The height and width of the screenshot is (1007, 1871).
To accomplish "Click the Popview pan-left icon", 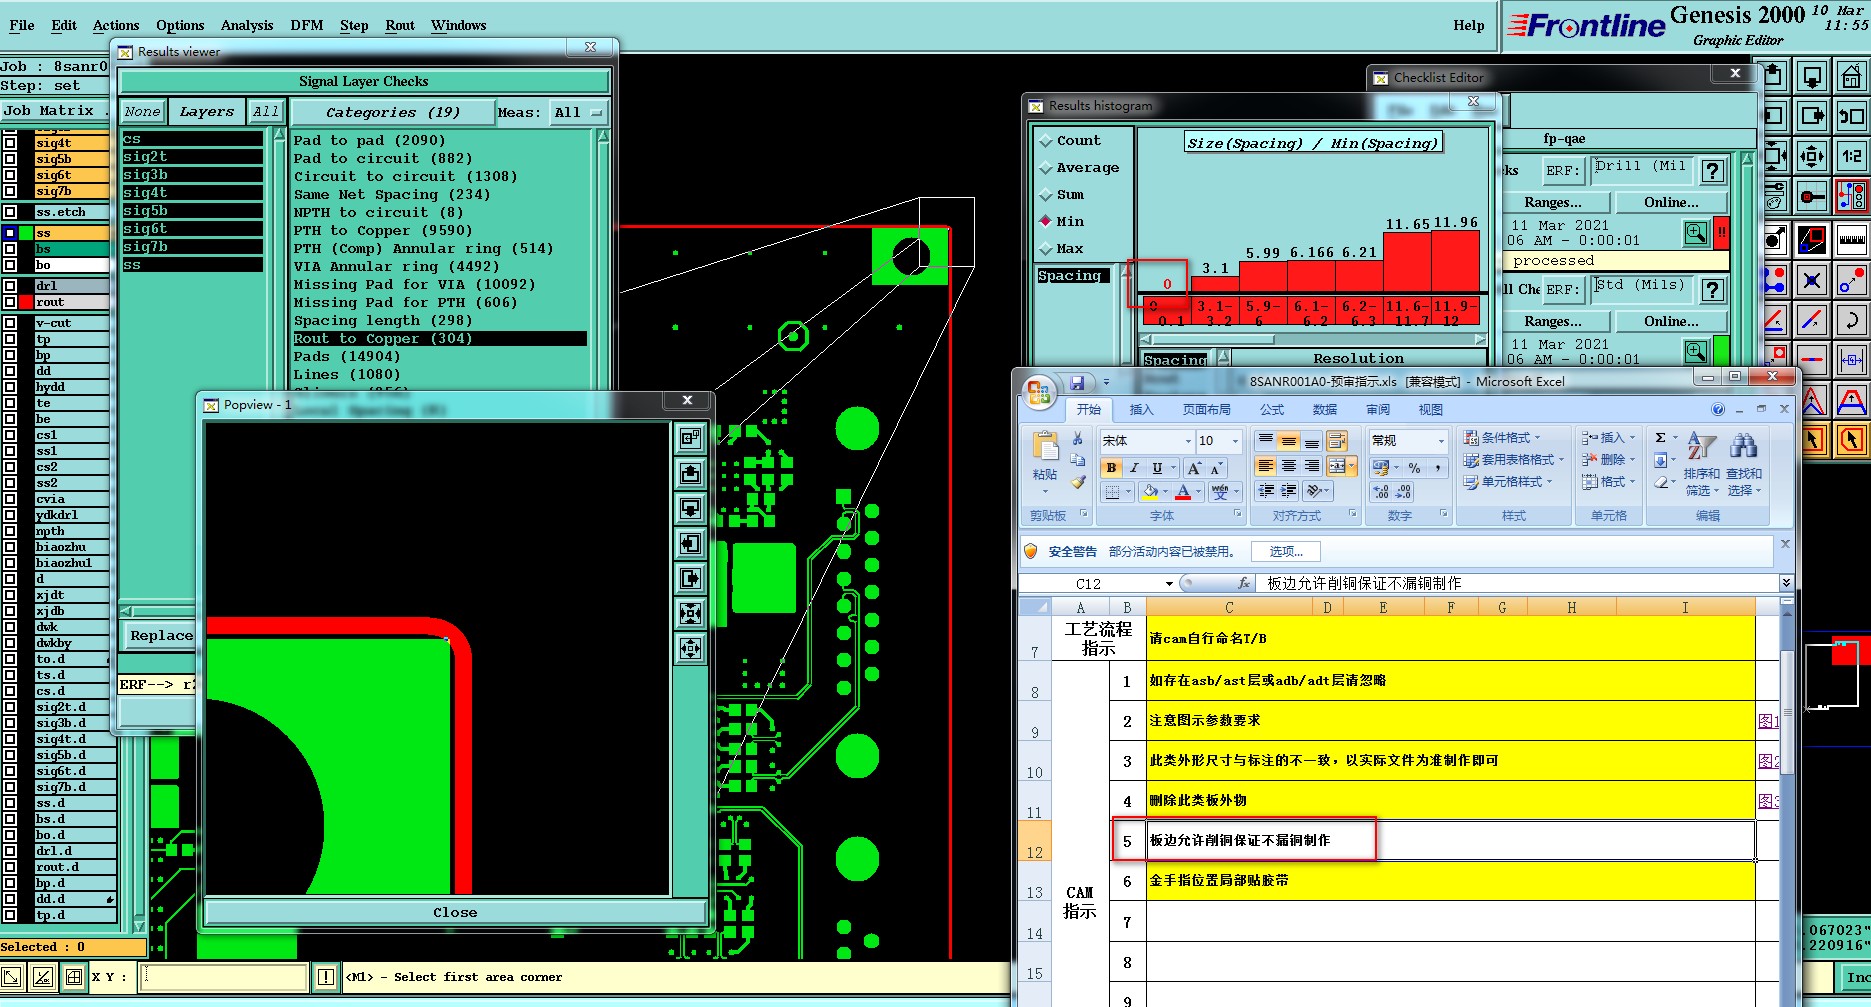I will tap(690, 543).
